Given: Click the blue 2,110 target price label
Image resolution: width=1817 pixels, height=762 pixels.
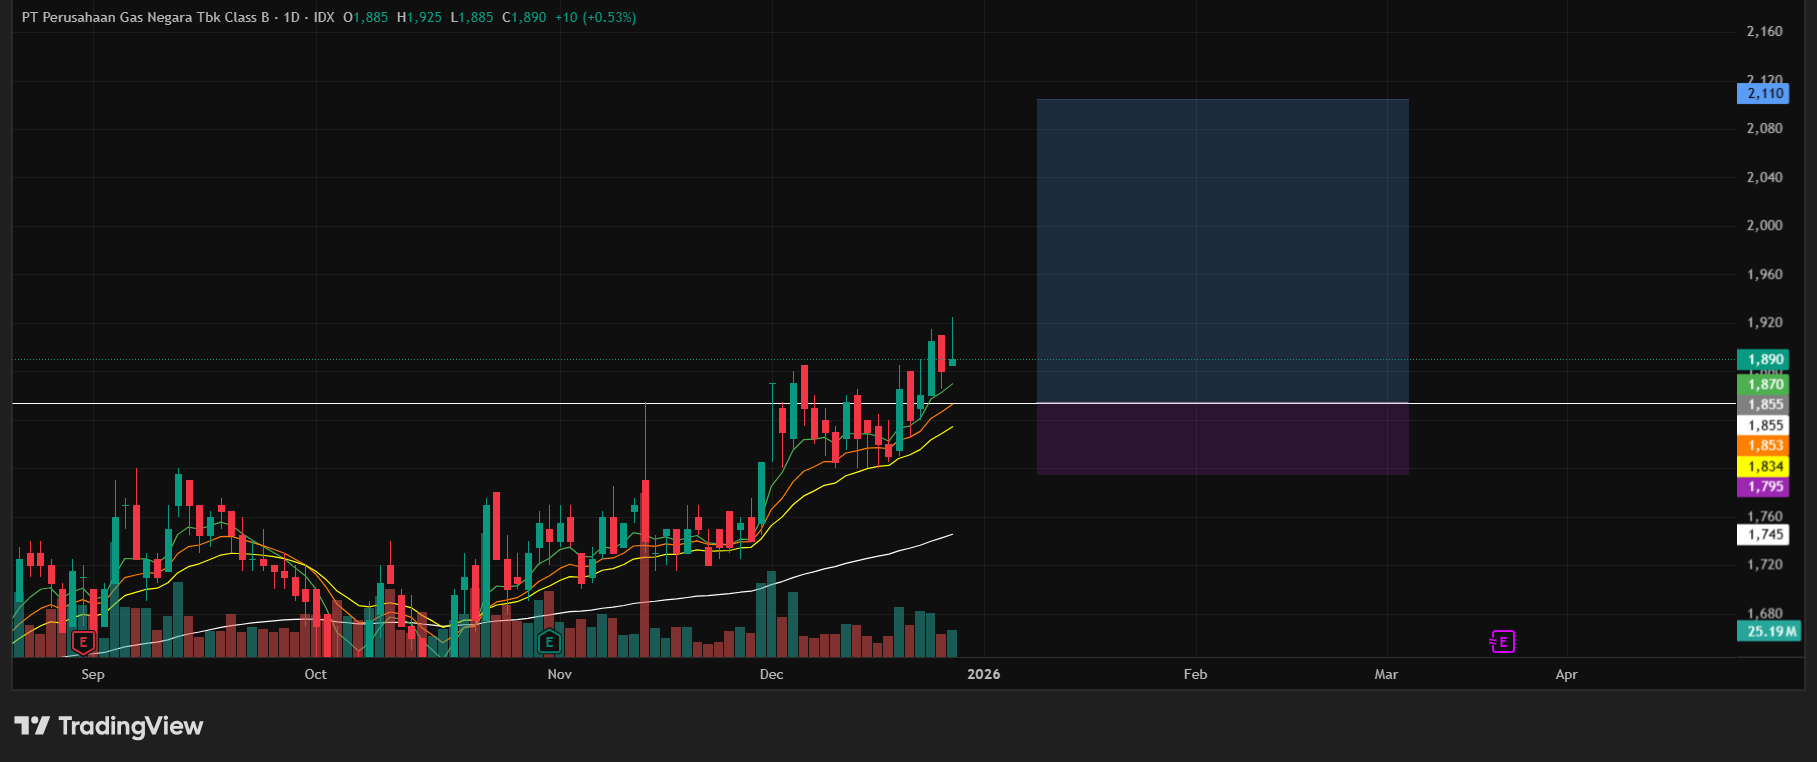Looking at the screenshot, I should coord(1763,94).
